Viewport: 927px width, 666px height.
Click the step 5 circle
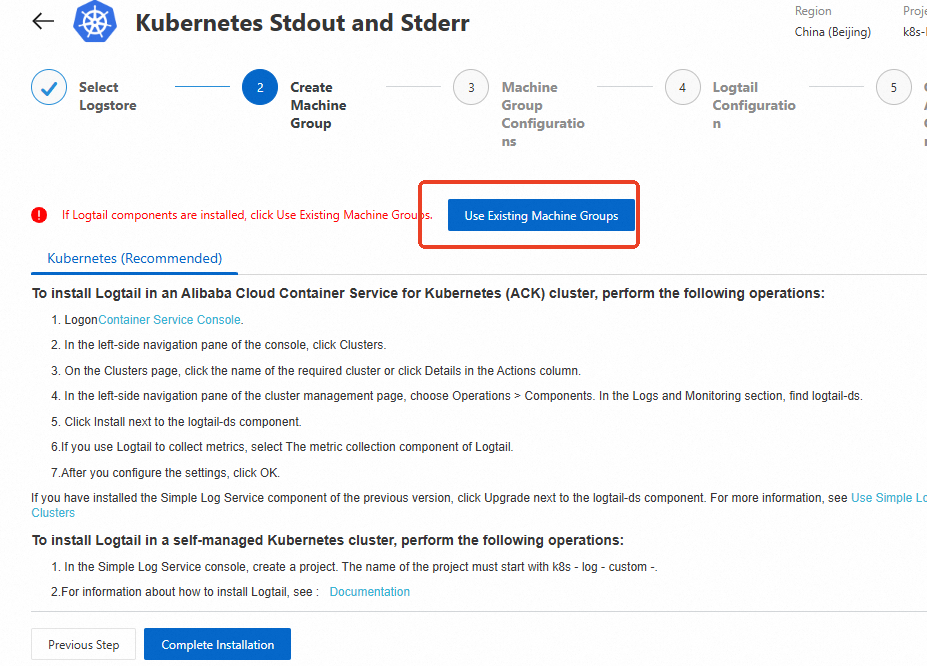point(893,88)
